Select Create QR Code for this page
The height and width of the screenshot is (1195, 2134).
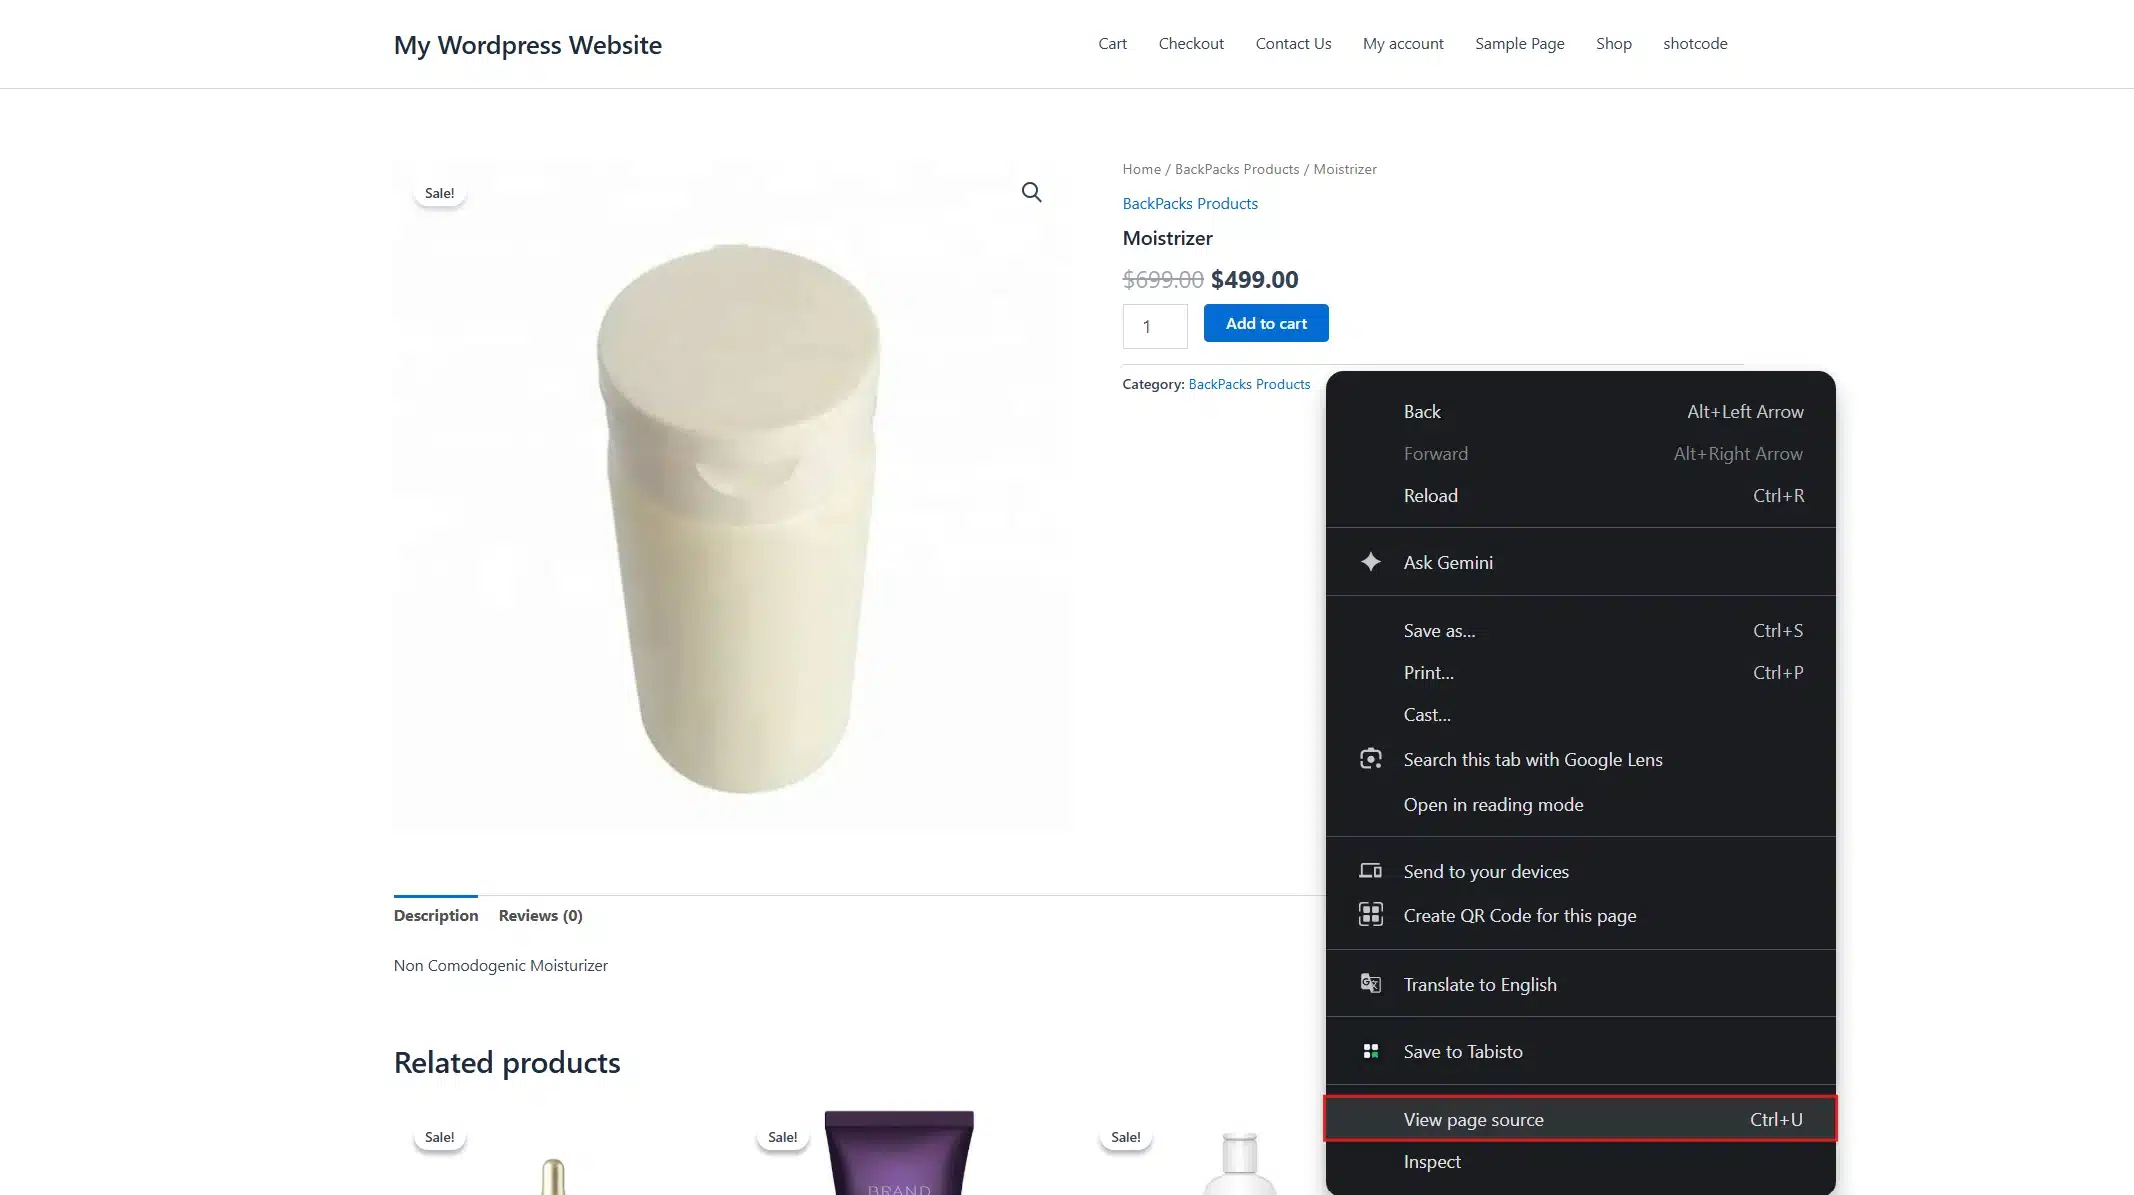[x=1580, y=916]
